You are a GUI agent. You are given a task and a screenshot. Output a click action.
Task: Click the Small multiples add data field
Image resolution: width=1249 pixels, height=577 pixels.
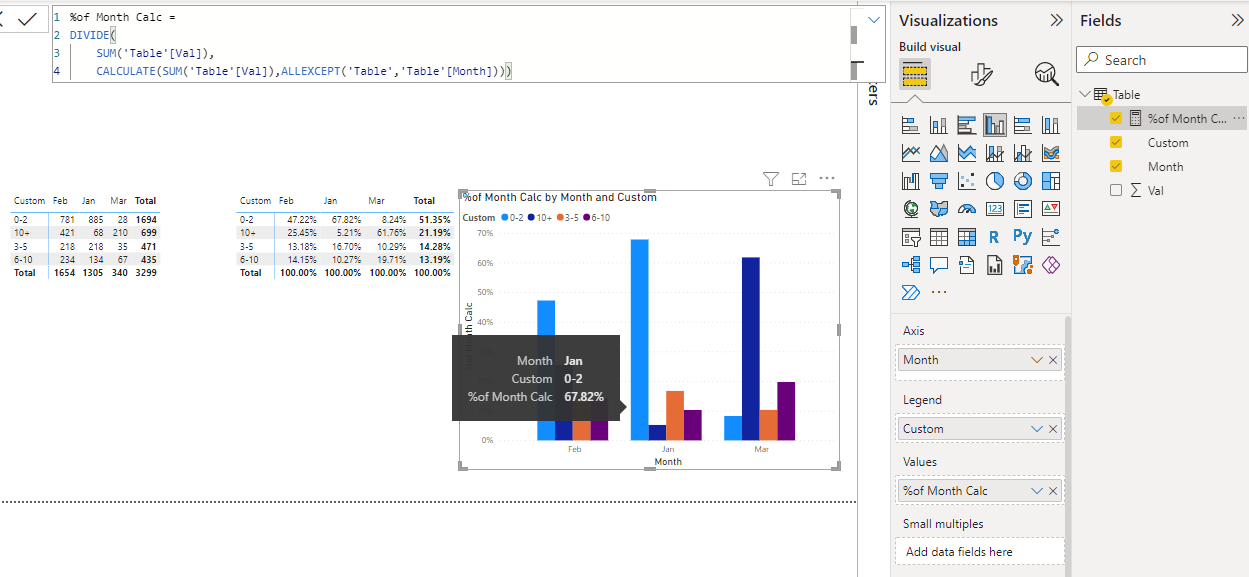(979, 551)
